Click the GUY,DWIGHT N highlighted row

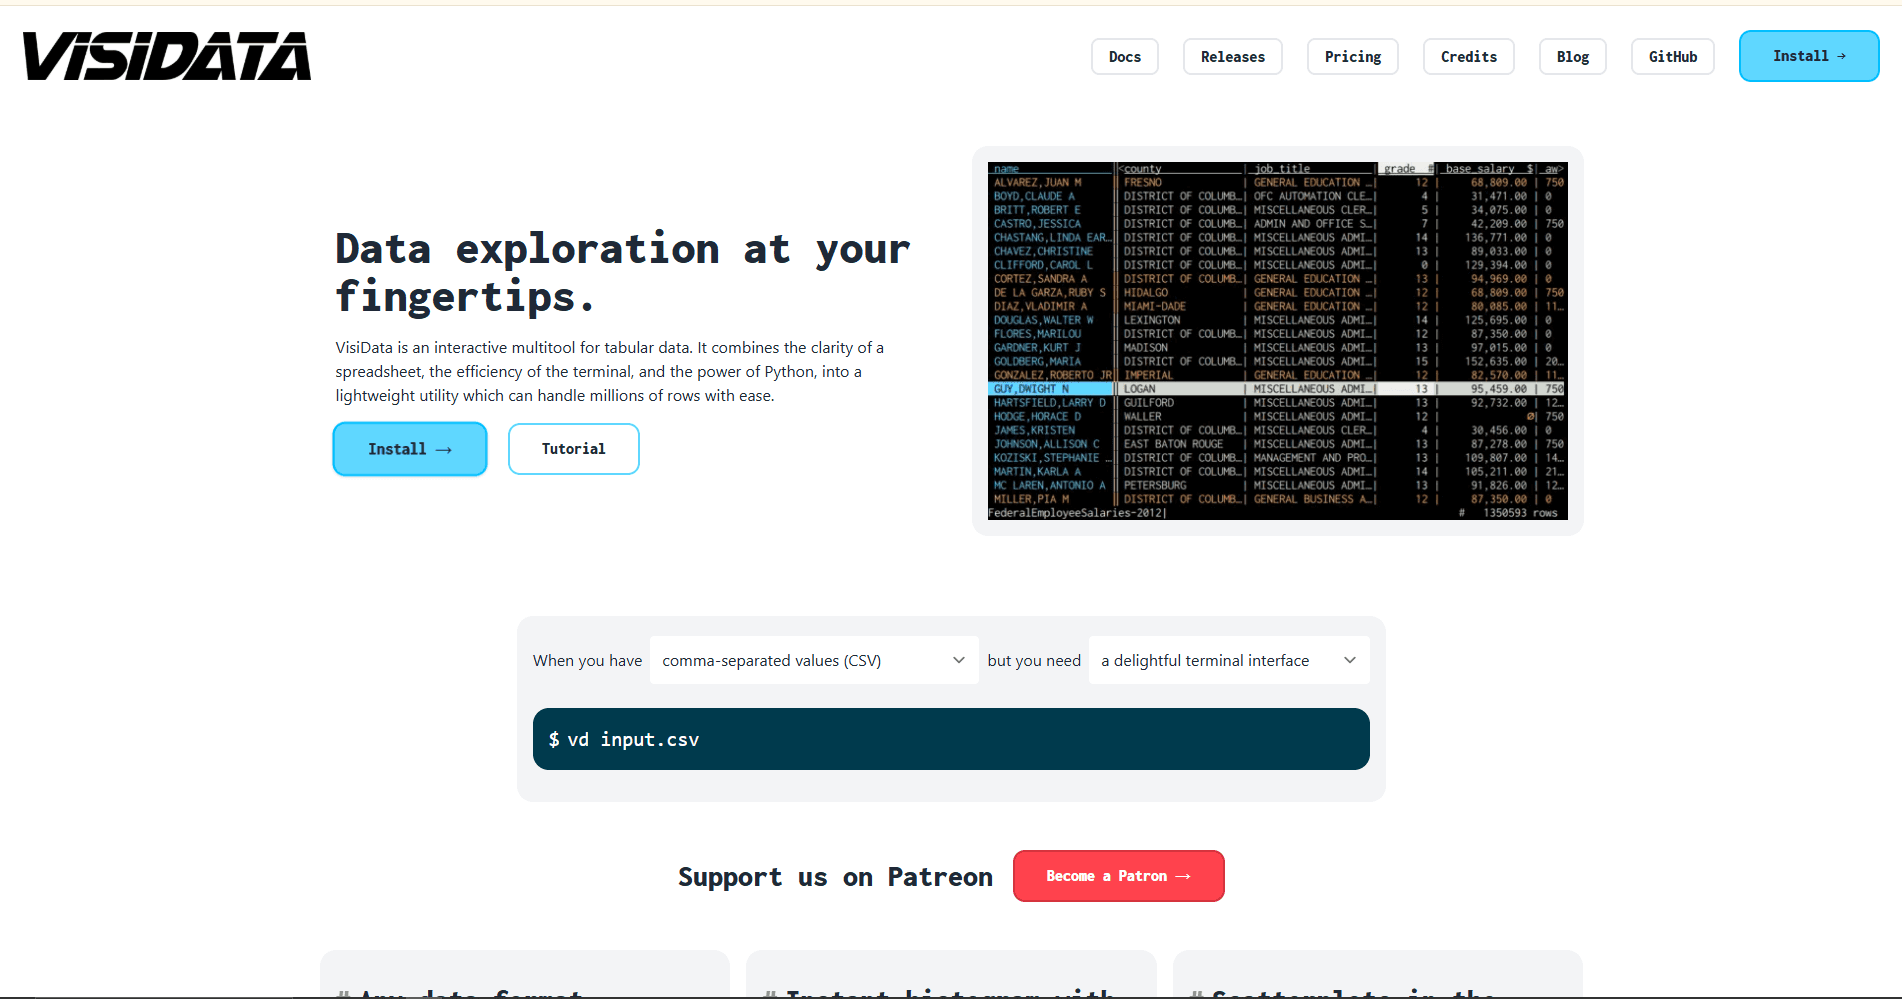tap(1277, 389)
